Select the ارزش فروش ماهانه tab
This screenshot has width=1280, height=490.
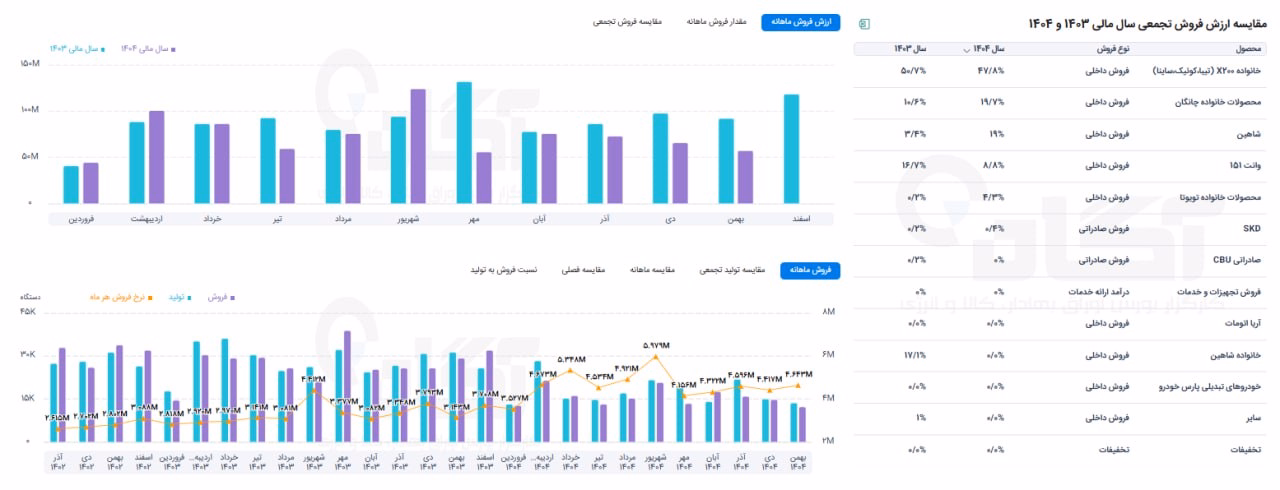click(801, 22)
